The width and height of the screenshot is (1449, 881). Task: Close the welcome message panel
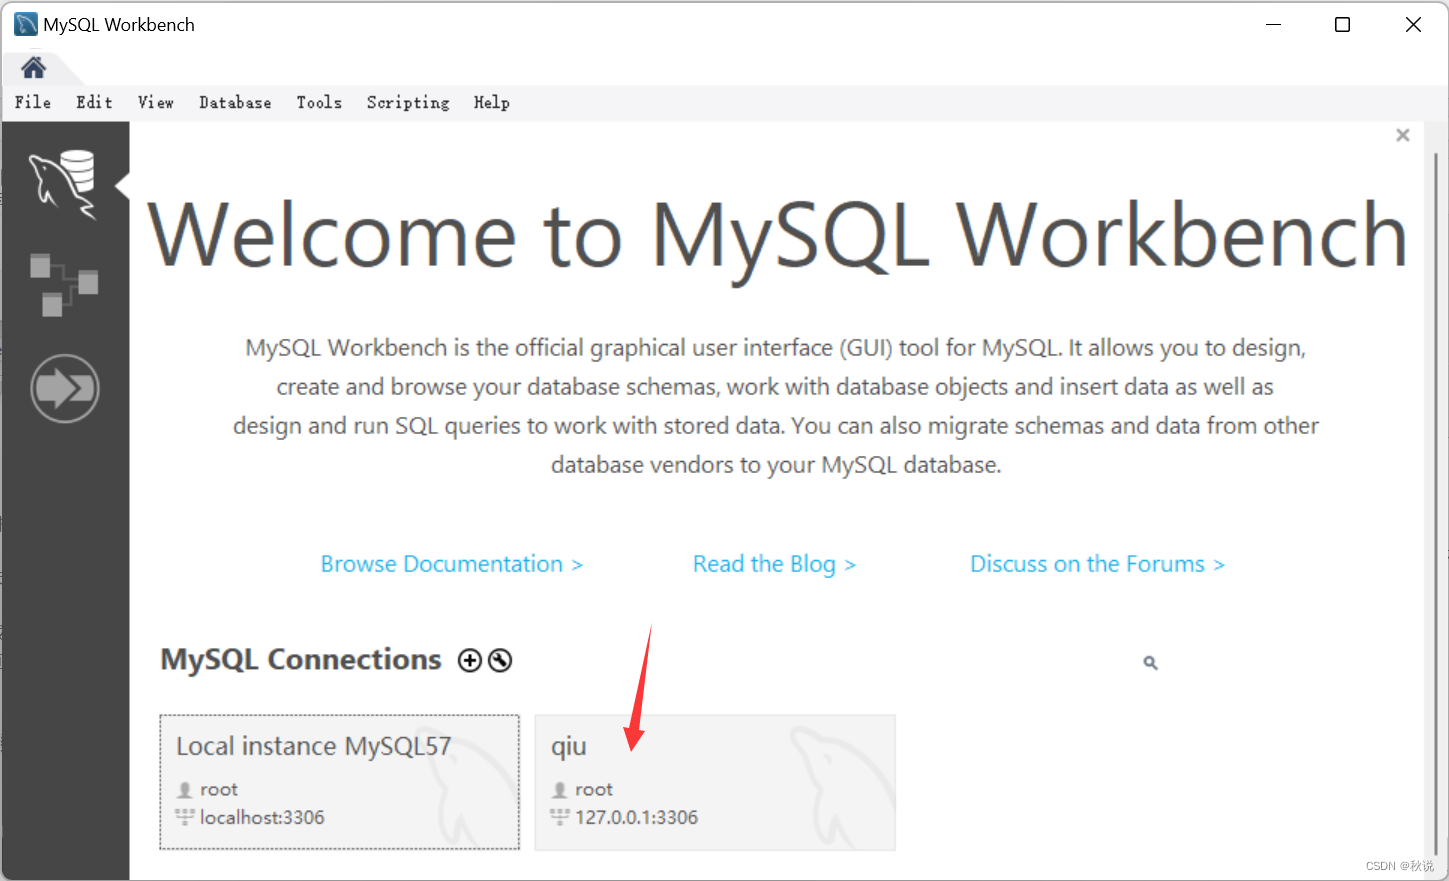(x=1403, y=135)
